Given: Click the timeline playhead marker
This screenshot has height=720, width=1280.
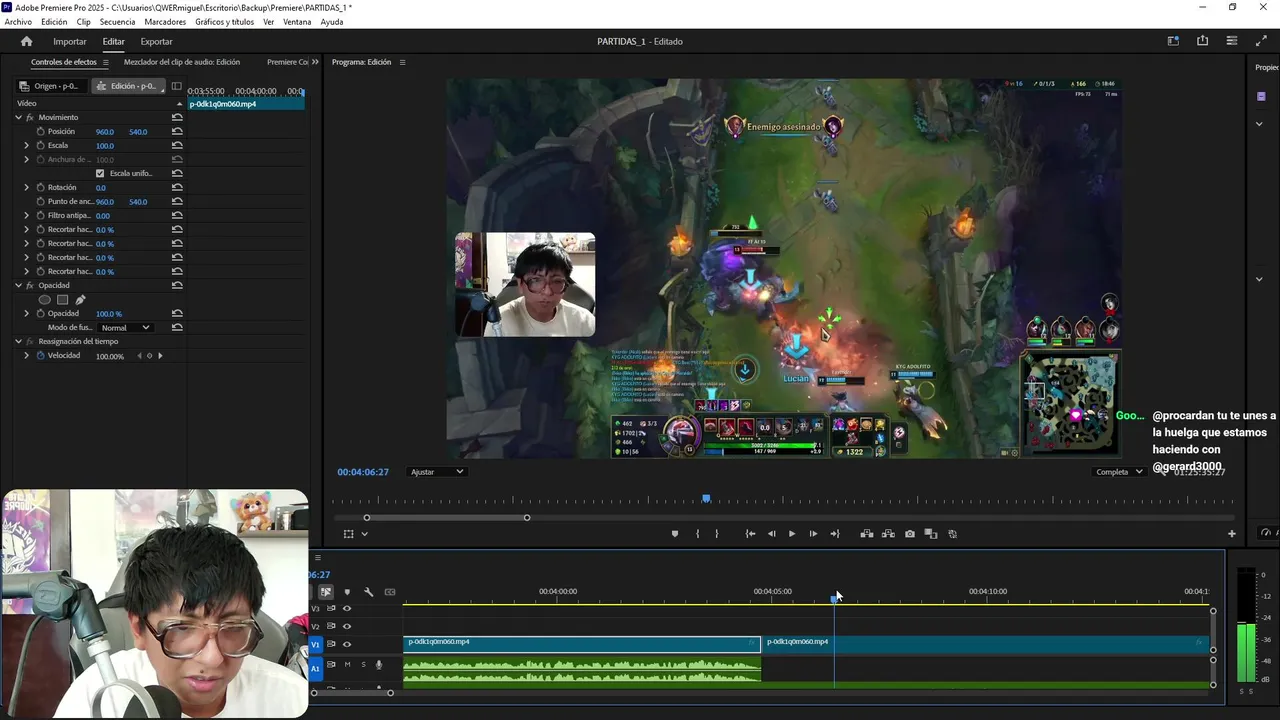Looking at the screenshot, I should click(834, 598).
